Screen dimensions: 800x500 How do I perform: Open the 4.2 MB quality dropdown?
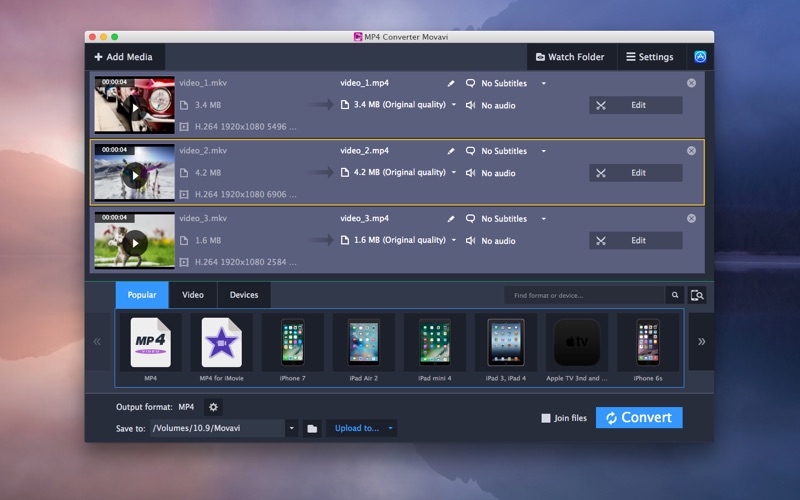point(454,172)
